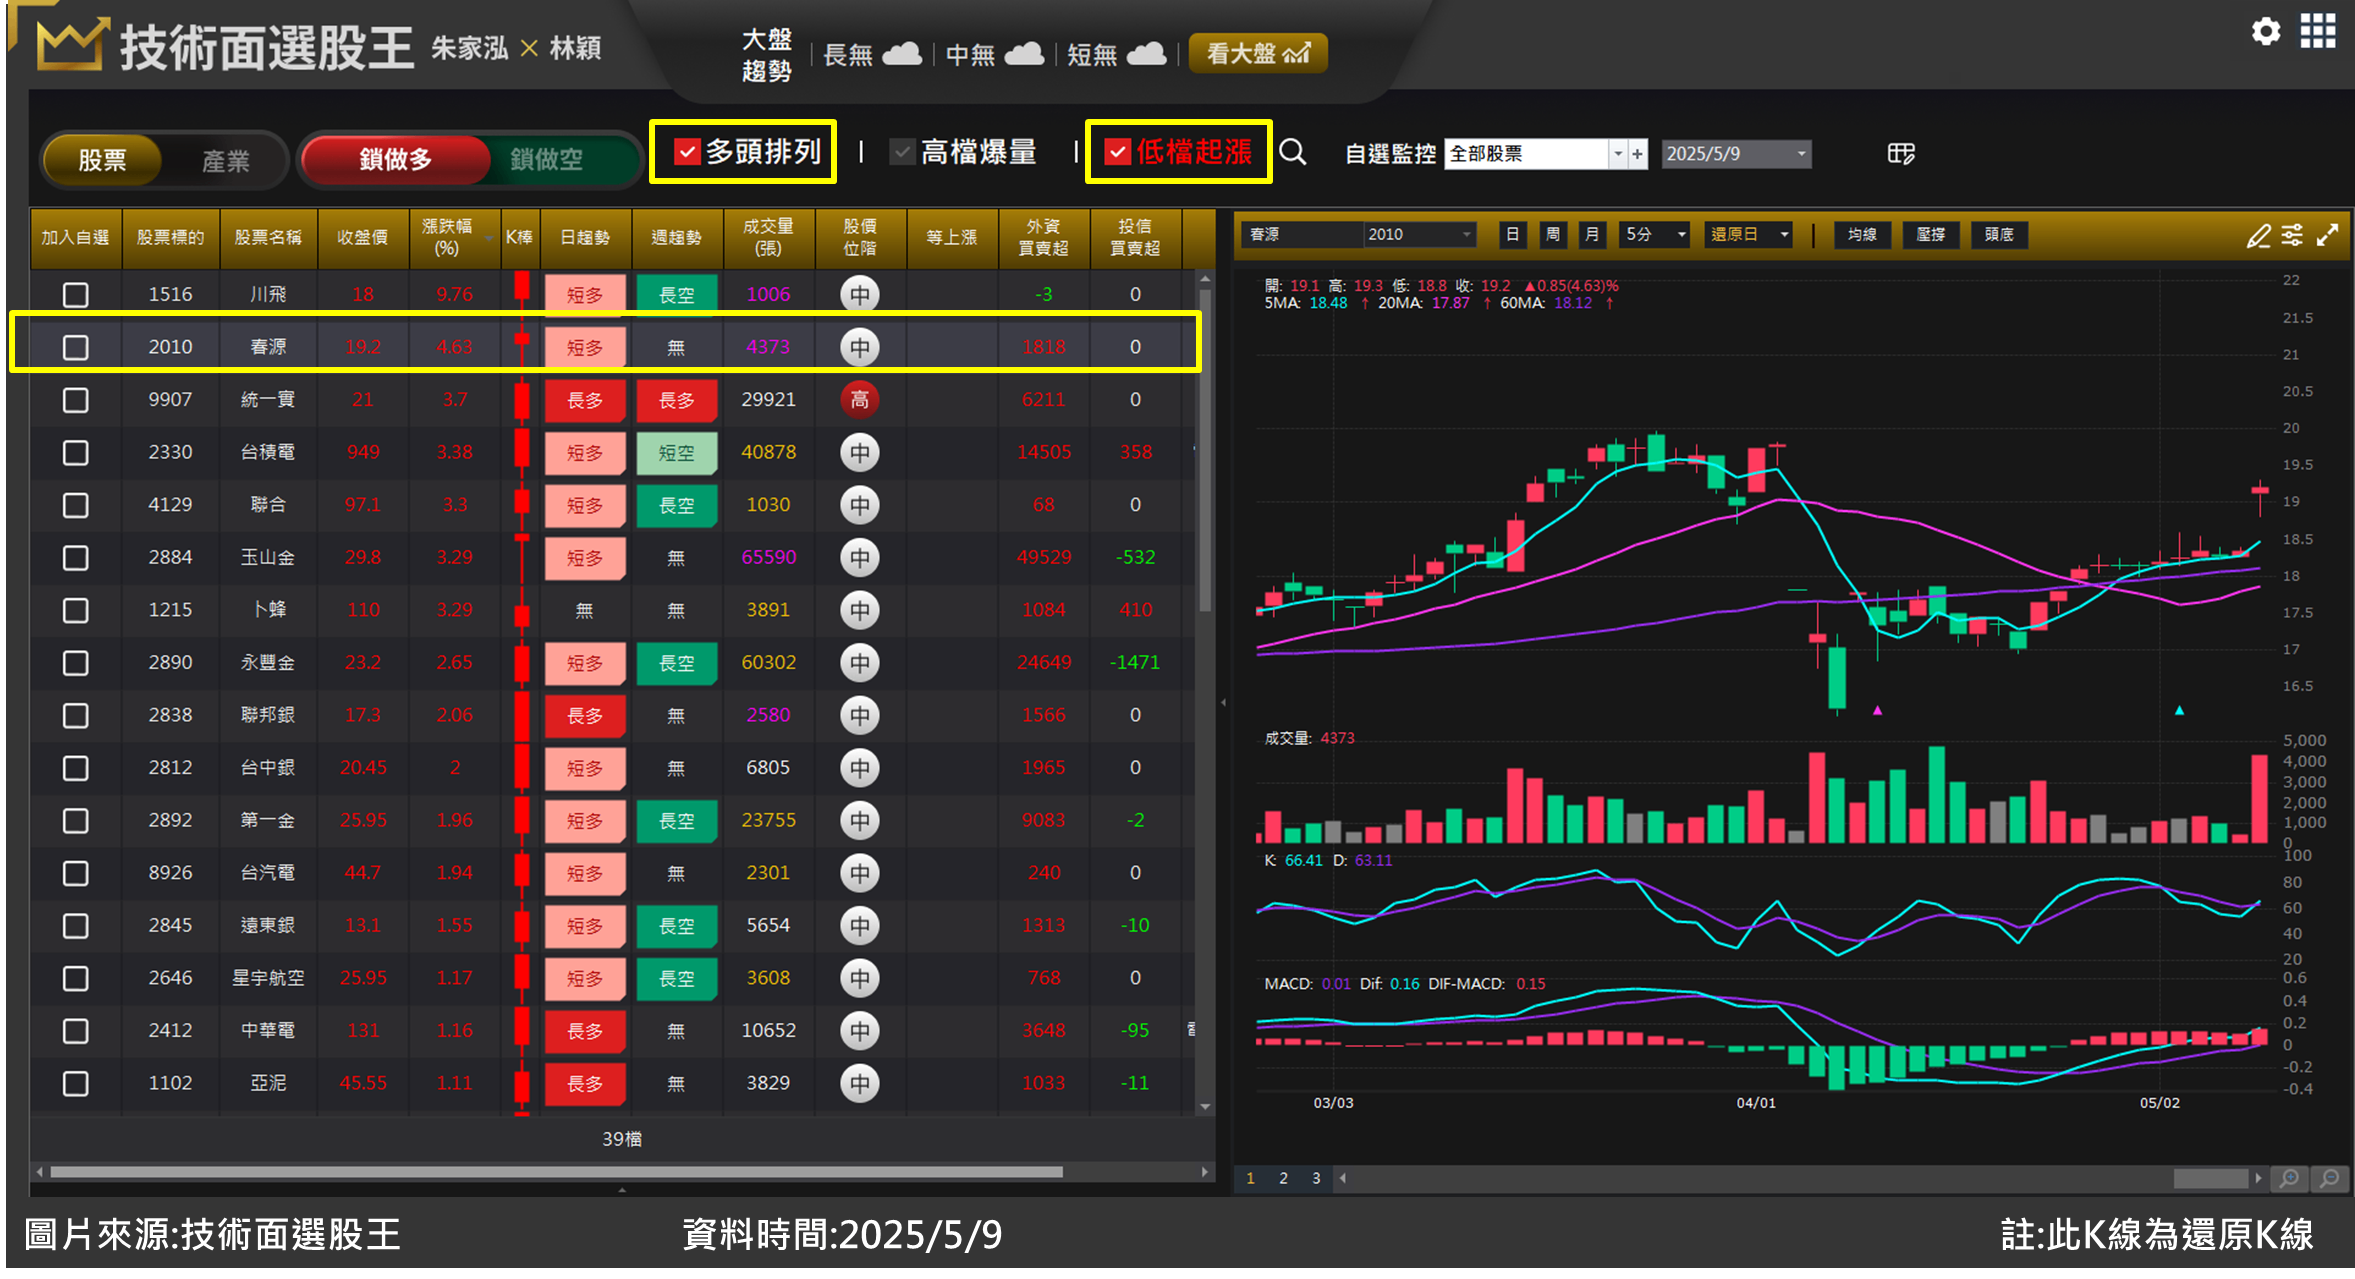Select the 鎖做多 mode

tap(395, 159)
